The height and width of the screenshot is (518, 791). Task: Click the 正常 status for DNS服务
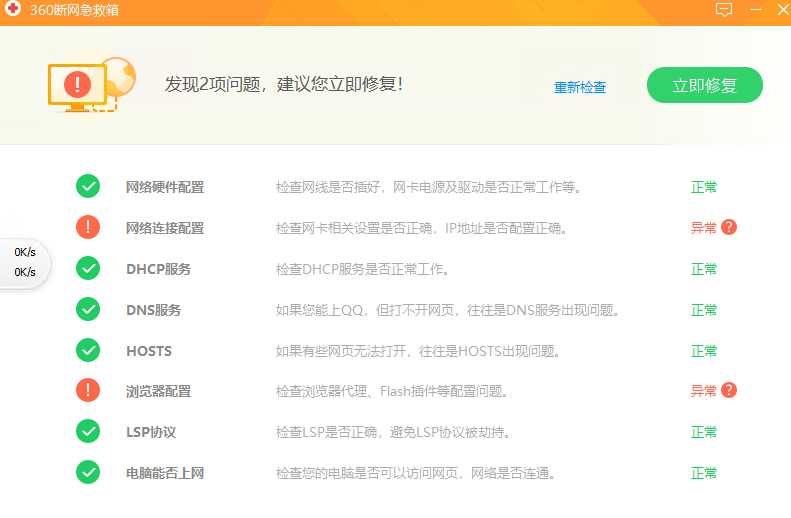[704, 310]
